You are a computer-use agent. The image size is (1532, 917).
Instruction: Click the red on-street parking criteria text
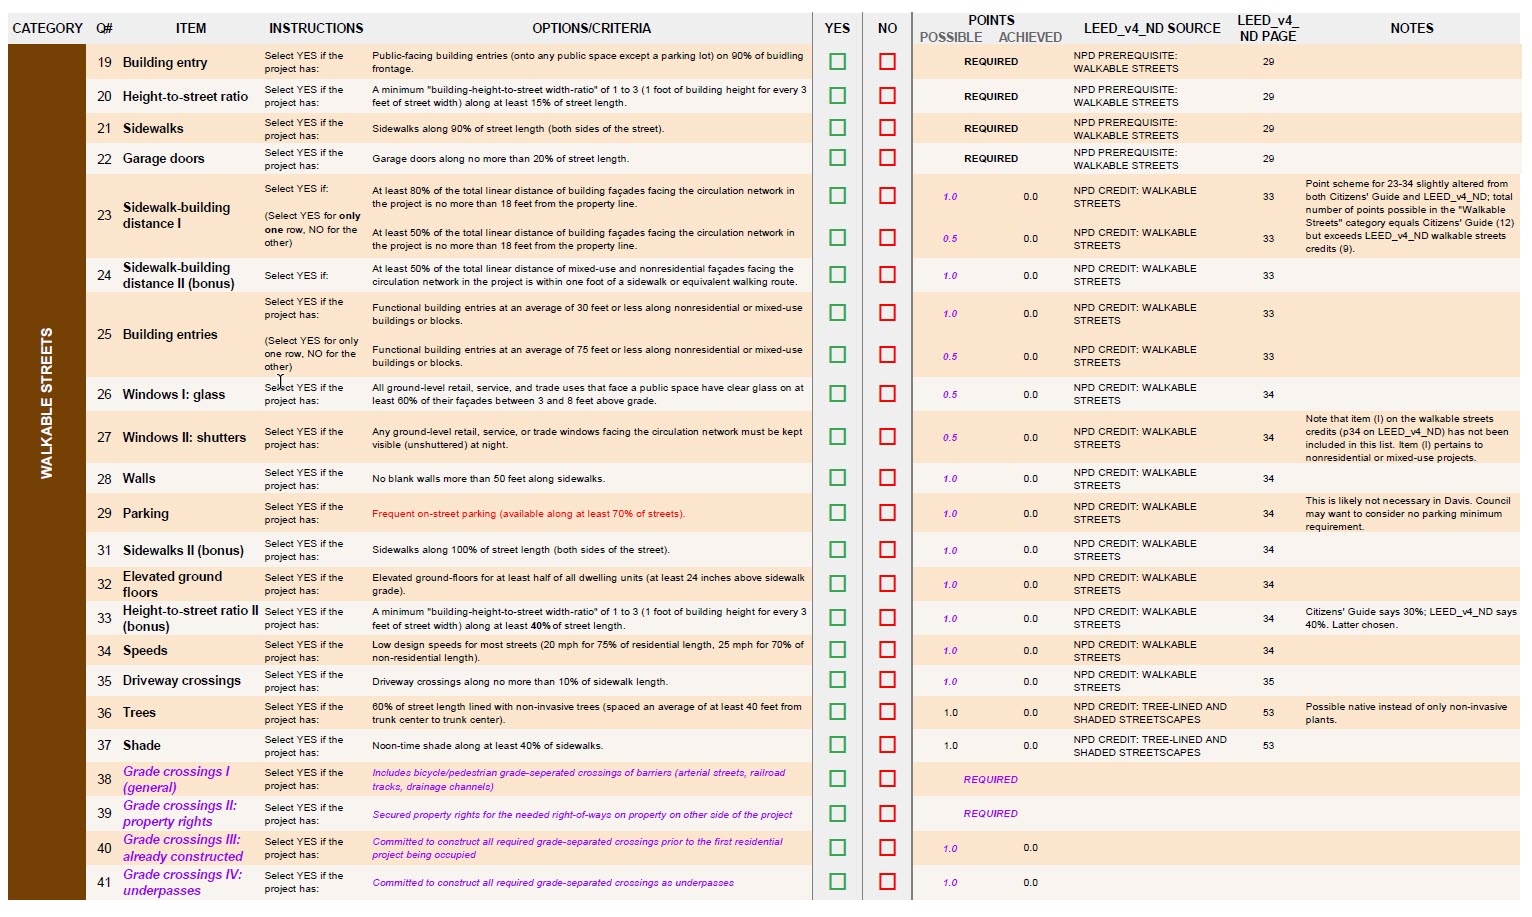click(528, 514)
